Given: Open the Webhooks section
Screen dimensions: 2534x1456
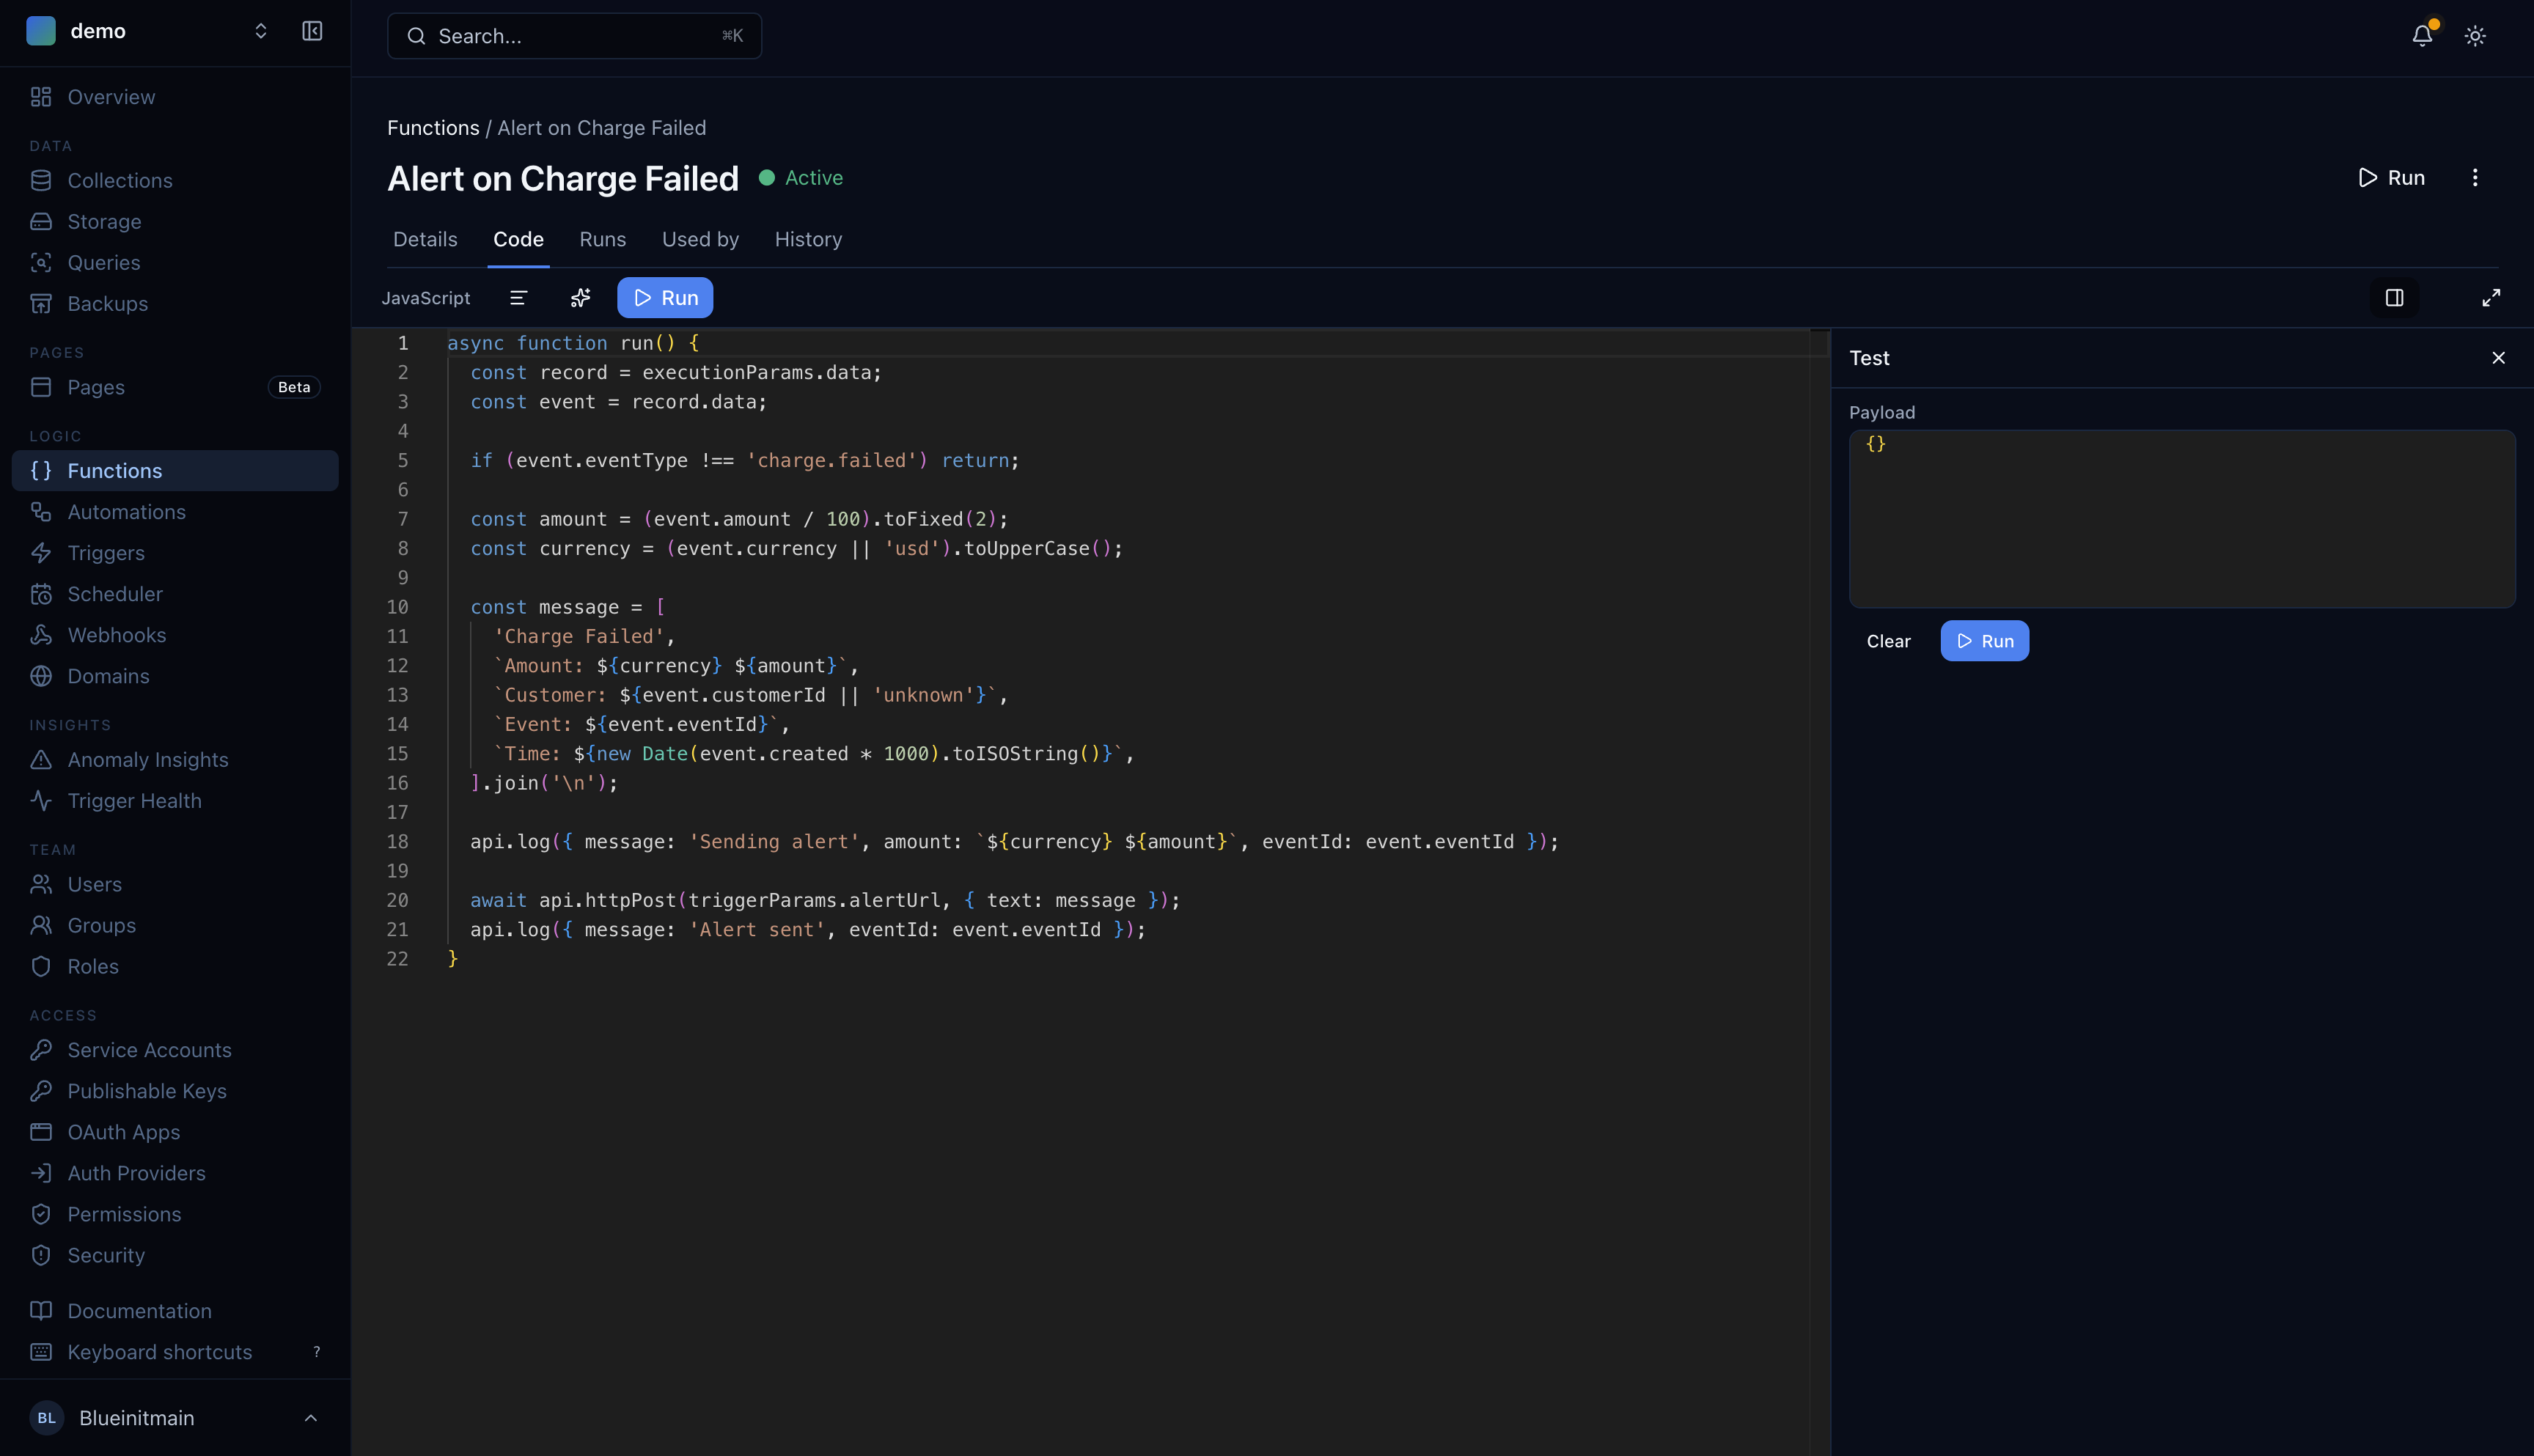Looking at the screenshot, I should click(116, 635).
